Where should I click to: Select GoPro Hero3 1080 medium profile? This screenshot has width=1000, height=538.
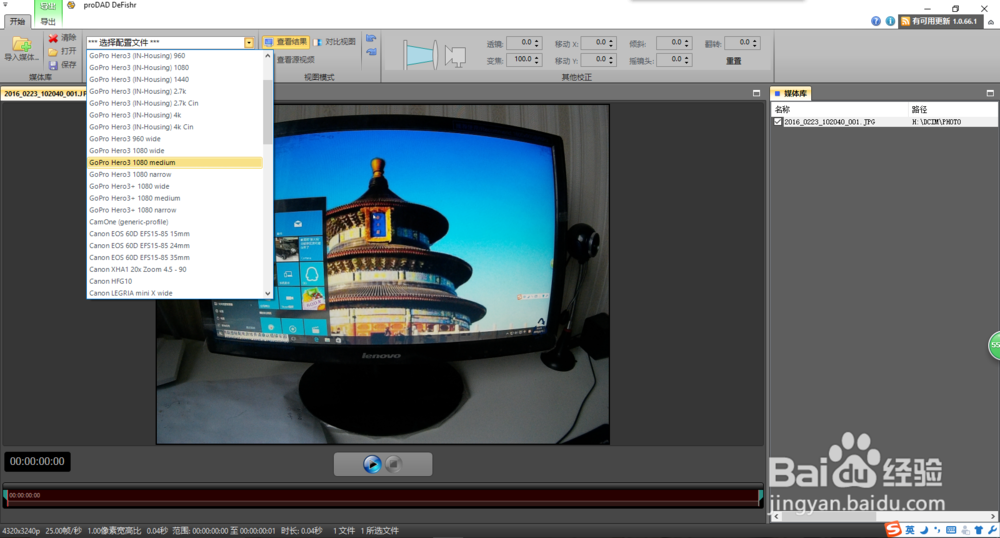[x=174, y=163]
